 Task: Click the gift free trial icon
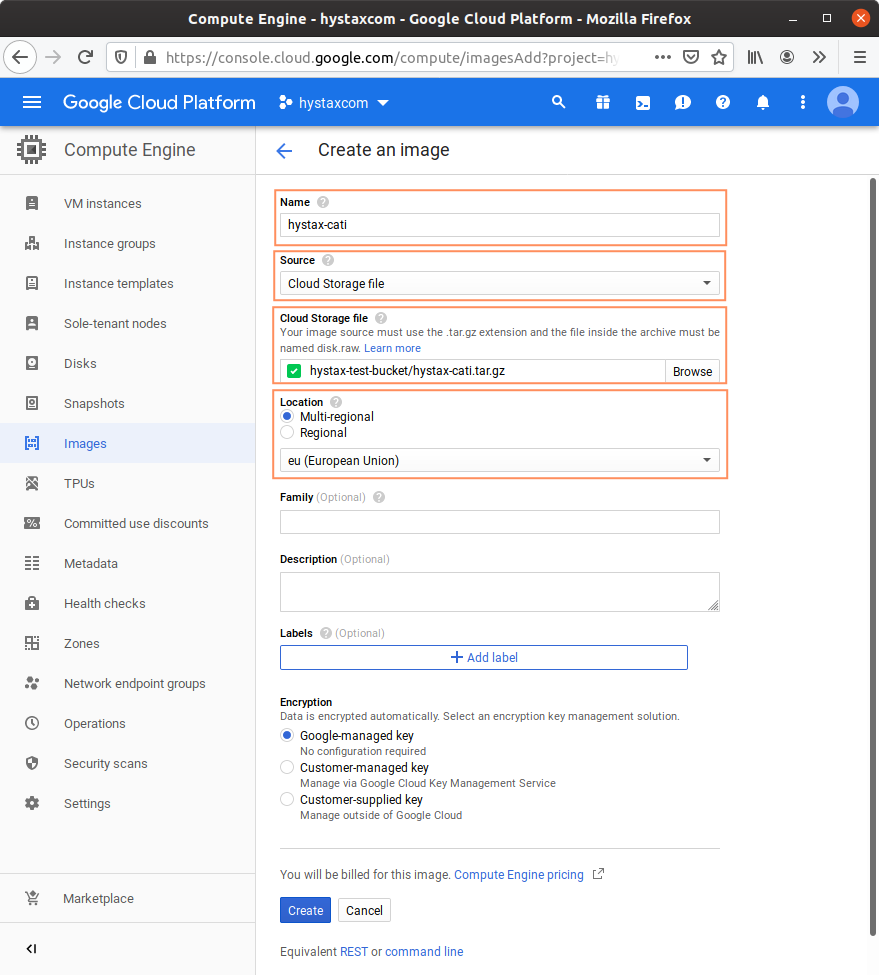[602, 102]
